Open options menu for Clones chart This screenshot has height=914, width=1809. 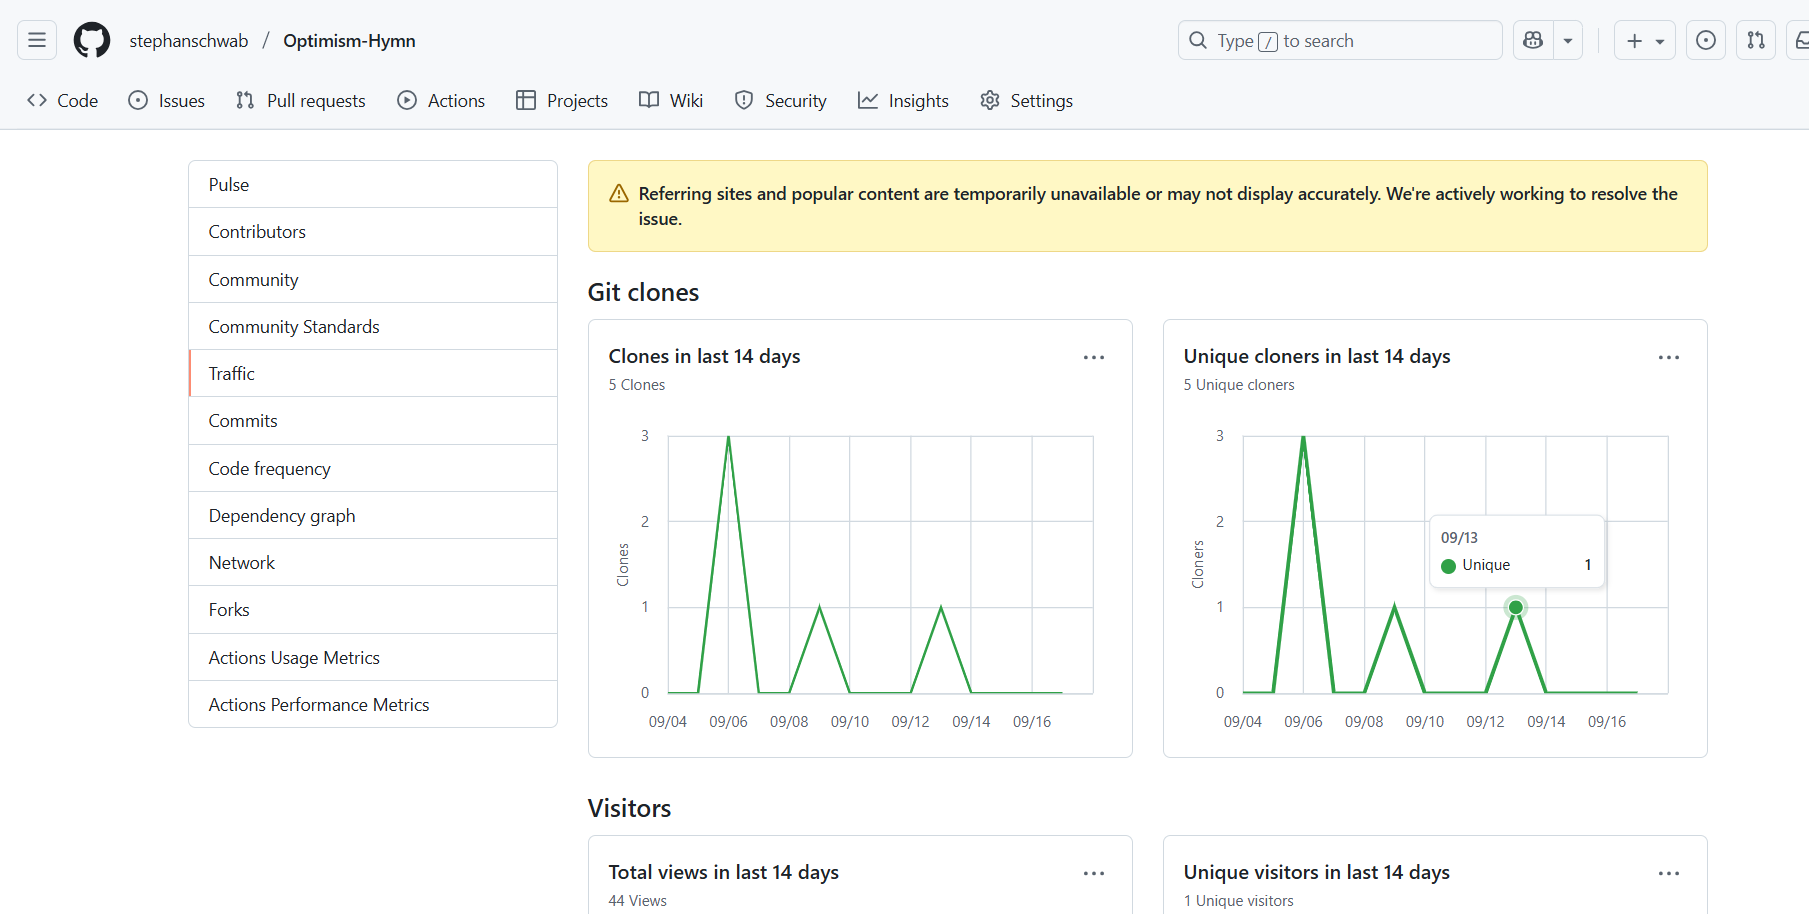[x=1094, y=357]
